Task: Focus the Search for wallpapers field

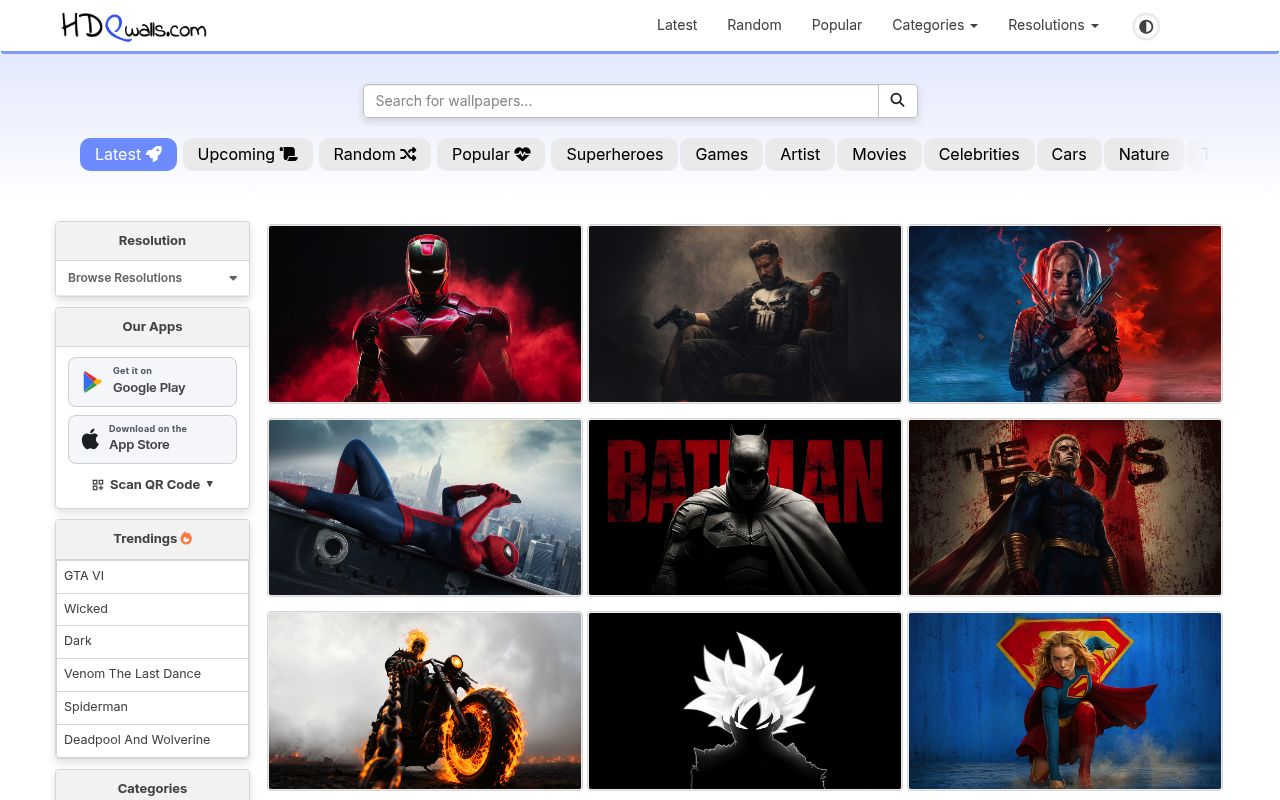Action: click(x=621, y=101)
